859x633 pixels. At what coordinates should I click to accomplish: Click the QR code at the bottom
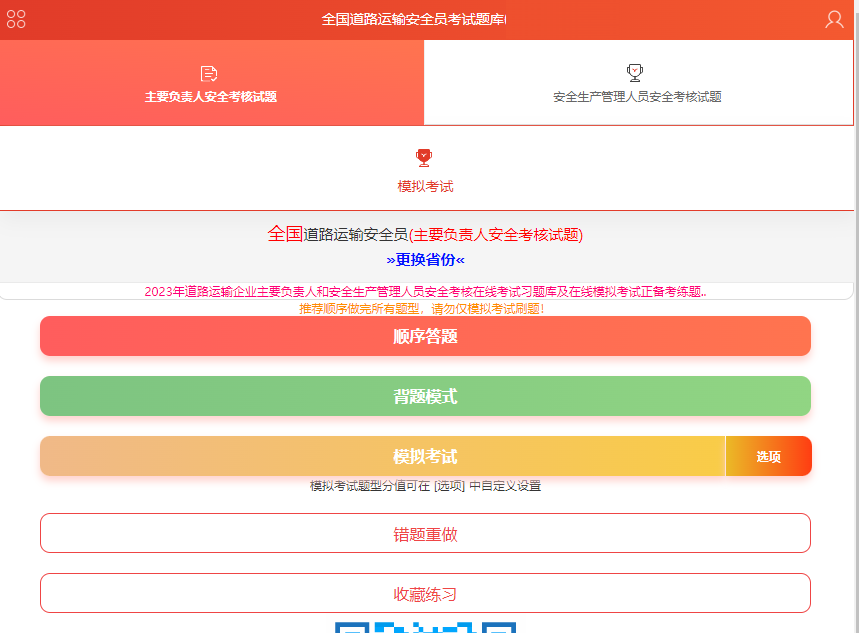pos(425,628)
